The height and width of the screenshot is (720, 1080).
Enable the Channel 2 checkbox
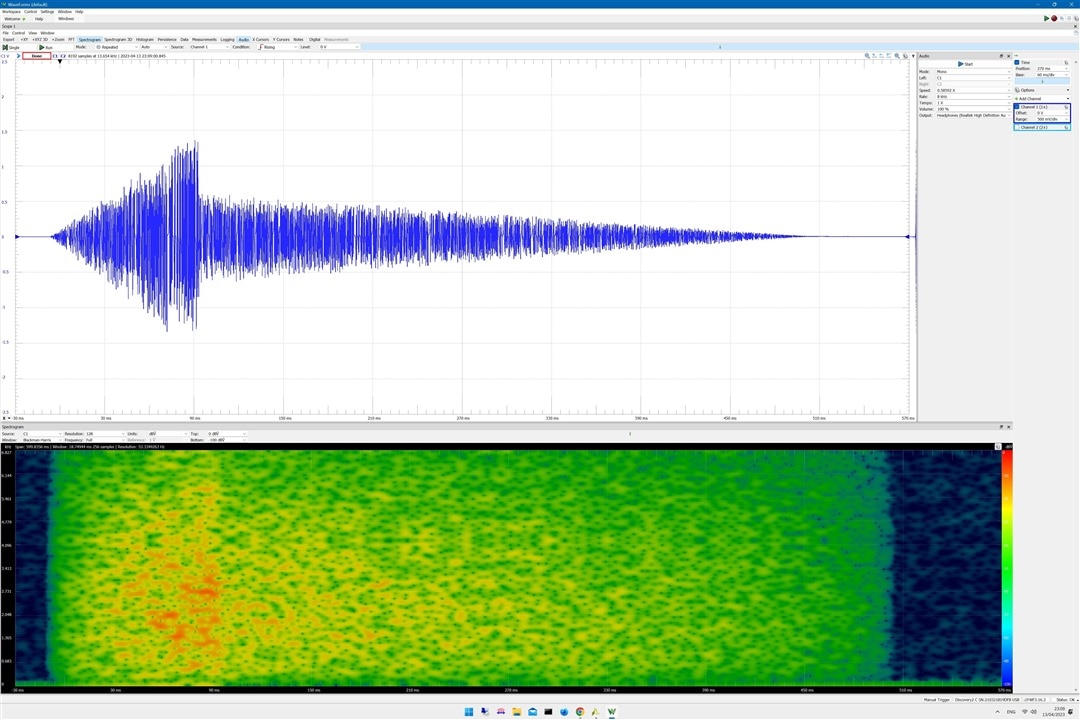point(1017,127)
